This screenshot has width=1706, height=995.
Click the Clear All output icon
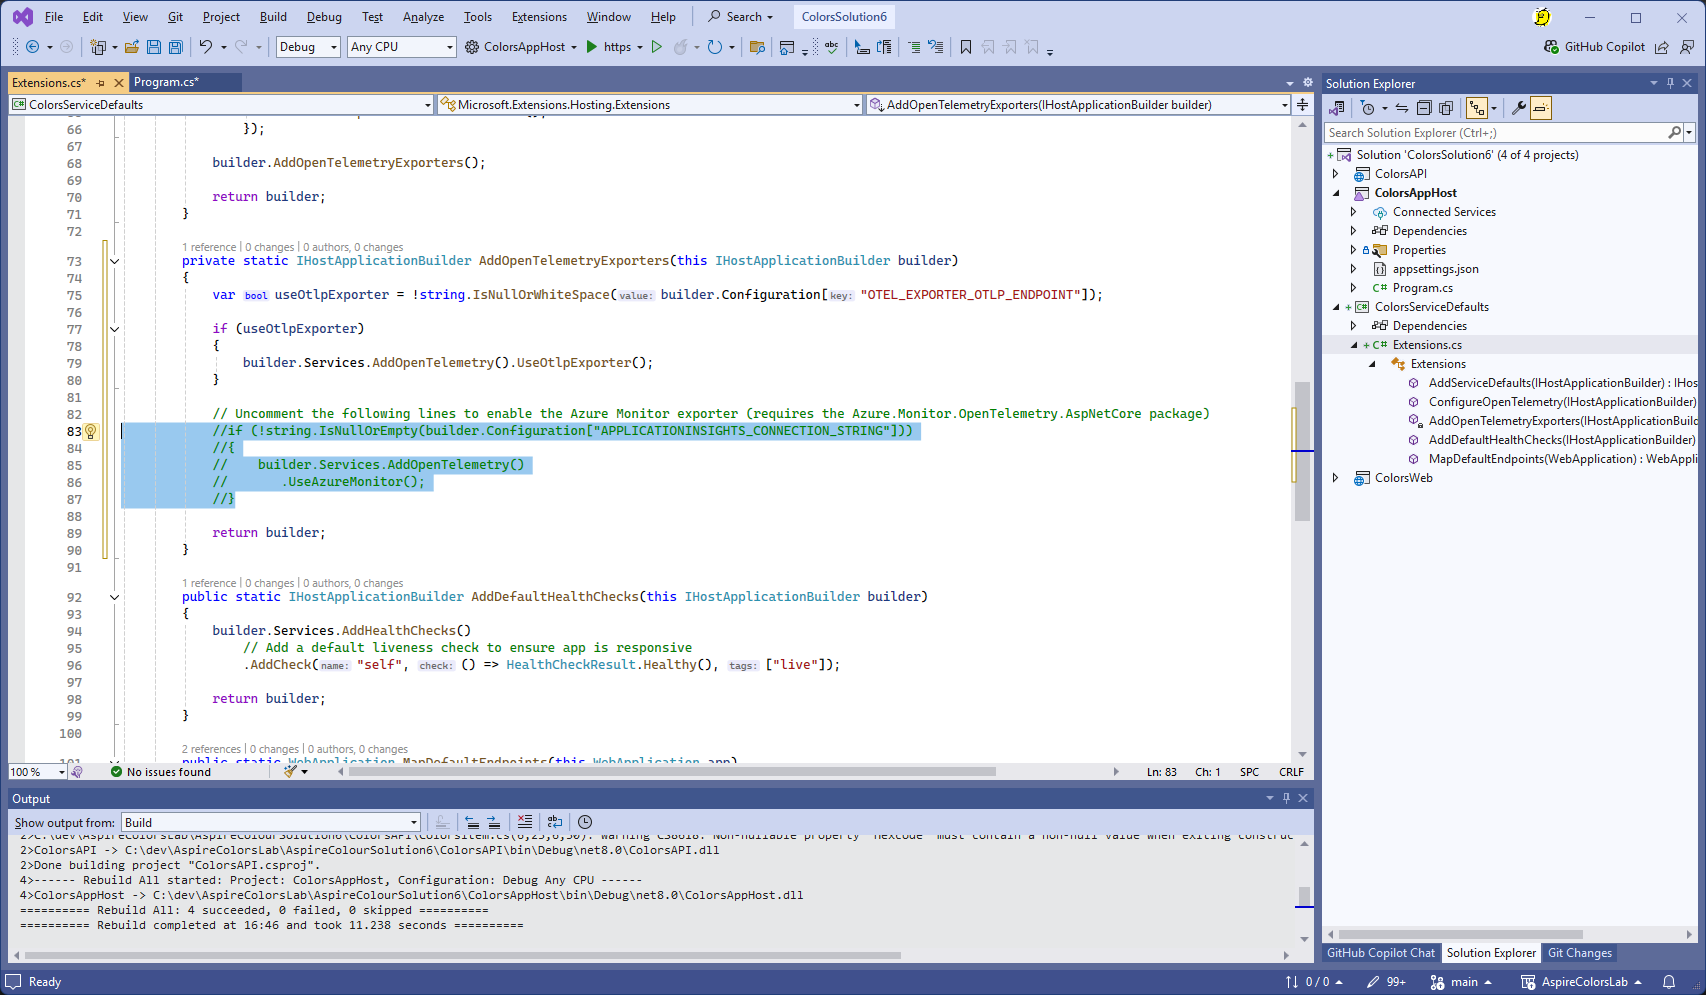pyautogui.click(x=525, y=822)
